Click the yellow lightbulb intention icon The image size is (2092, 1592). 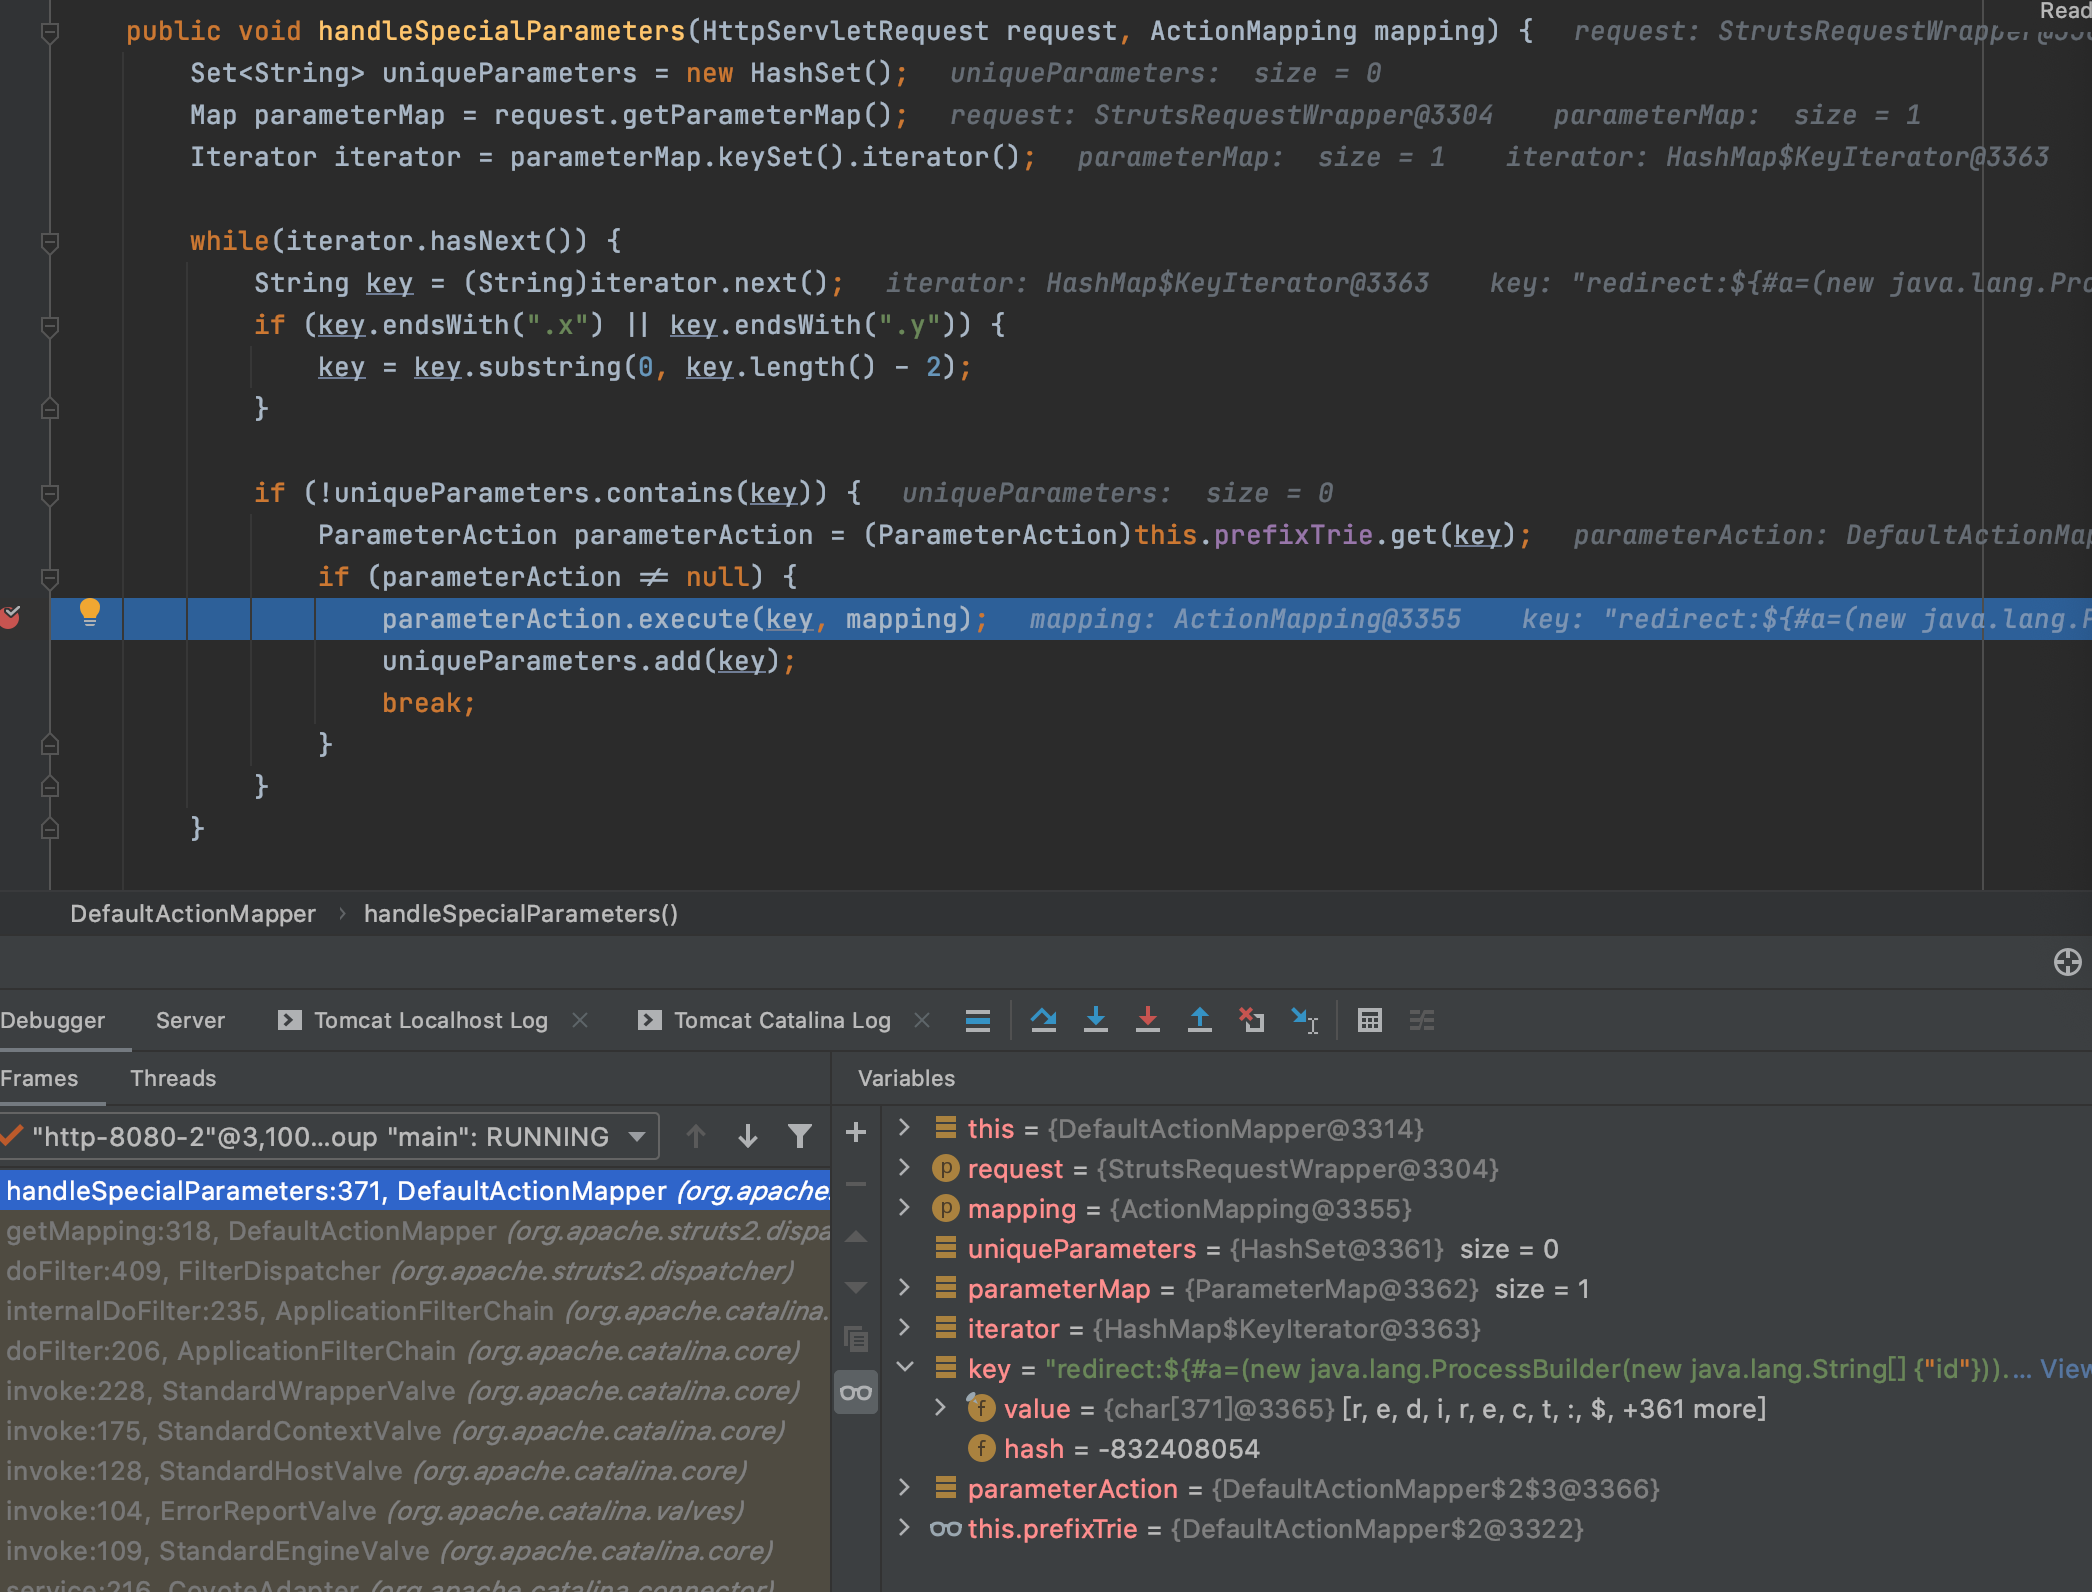(89, 611)
